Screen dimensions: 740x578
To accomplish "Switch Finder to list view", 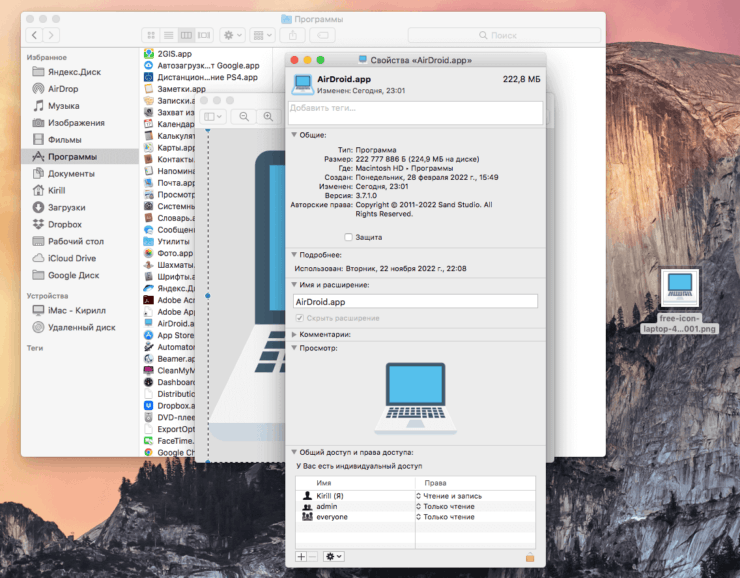I will click(x=168, y=35).
